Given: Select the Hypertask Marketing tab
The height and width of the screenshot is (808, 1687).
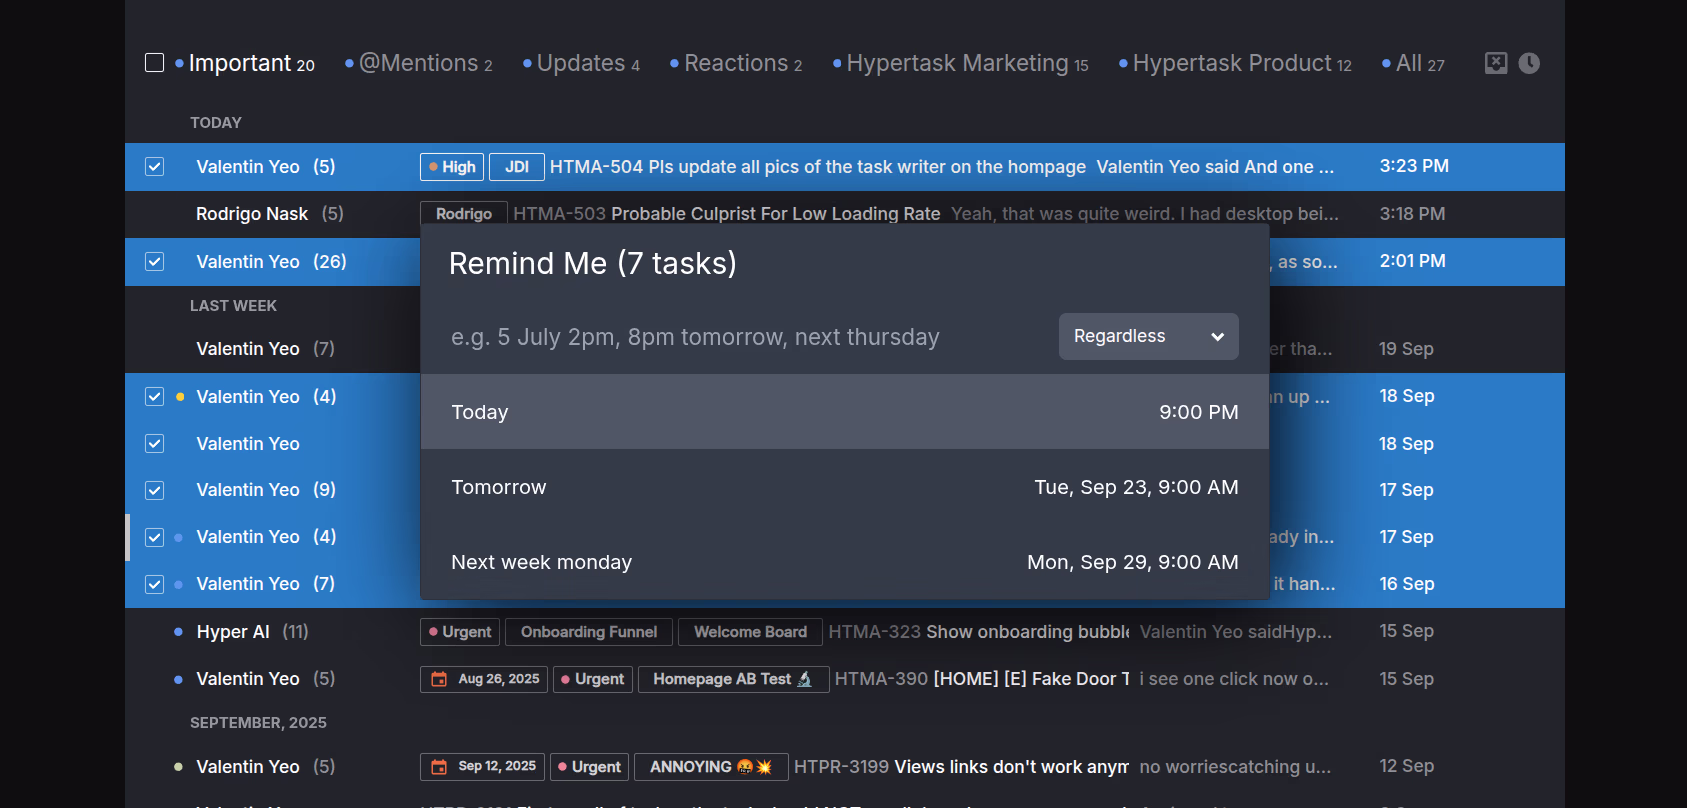Looking at the screenshot, I should coord(960,63).
